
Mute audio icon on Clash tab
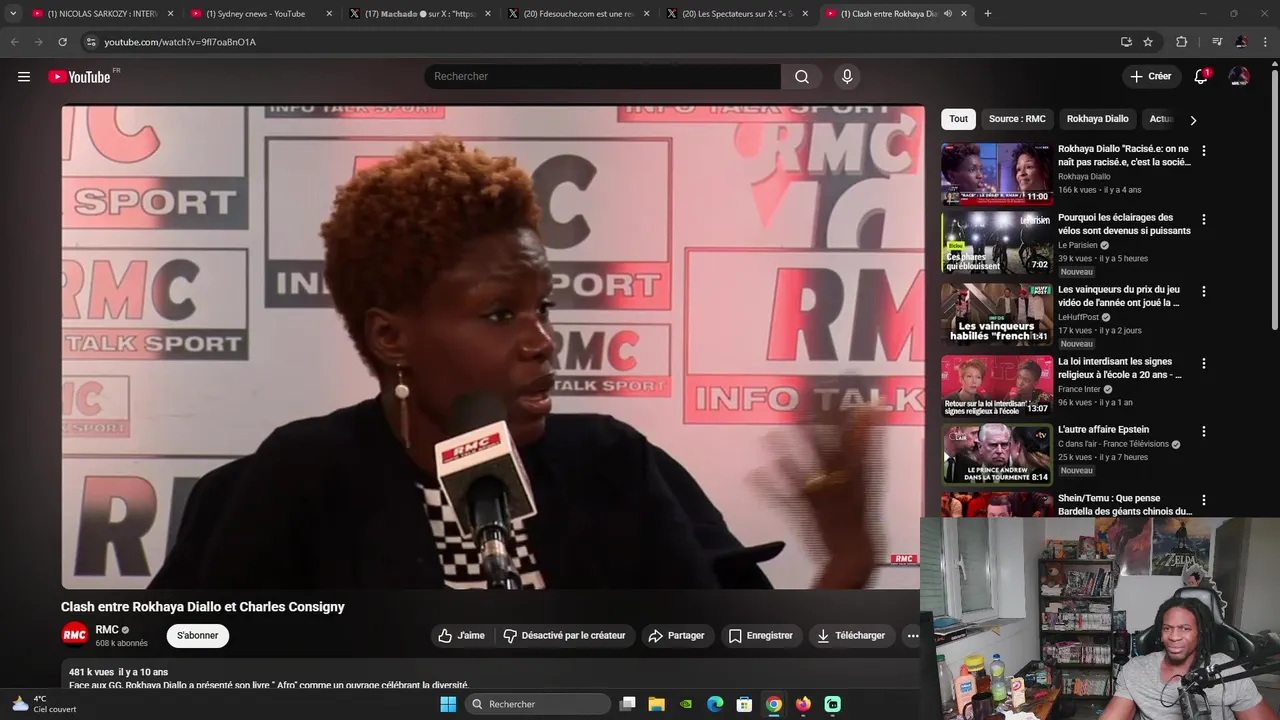point(947,14)
